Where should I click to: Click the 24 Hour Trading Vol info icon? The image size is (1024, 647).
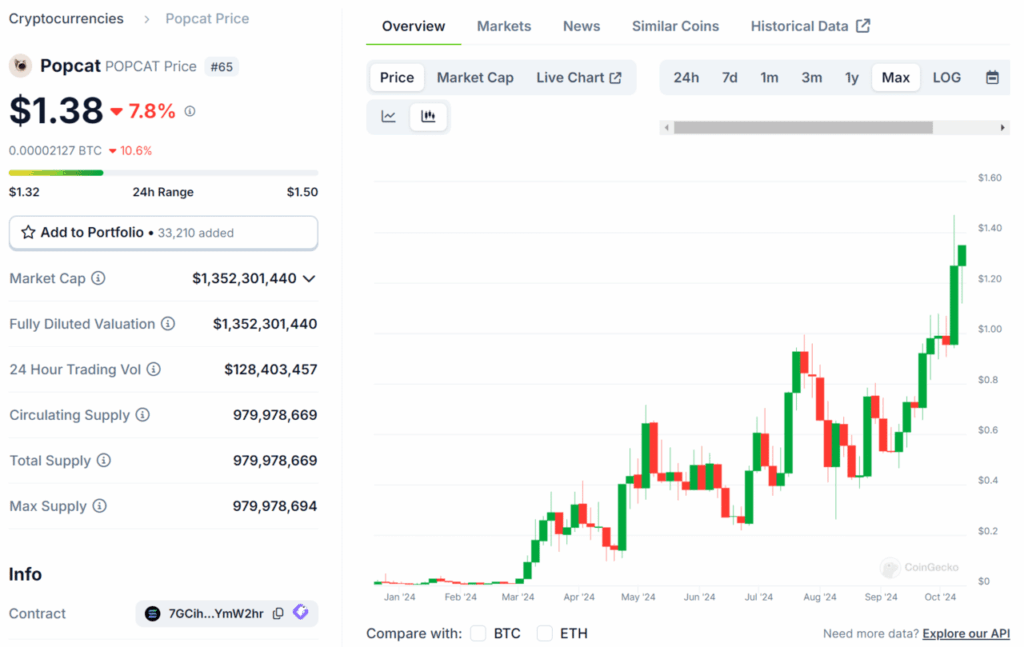(152, 370)
